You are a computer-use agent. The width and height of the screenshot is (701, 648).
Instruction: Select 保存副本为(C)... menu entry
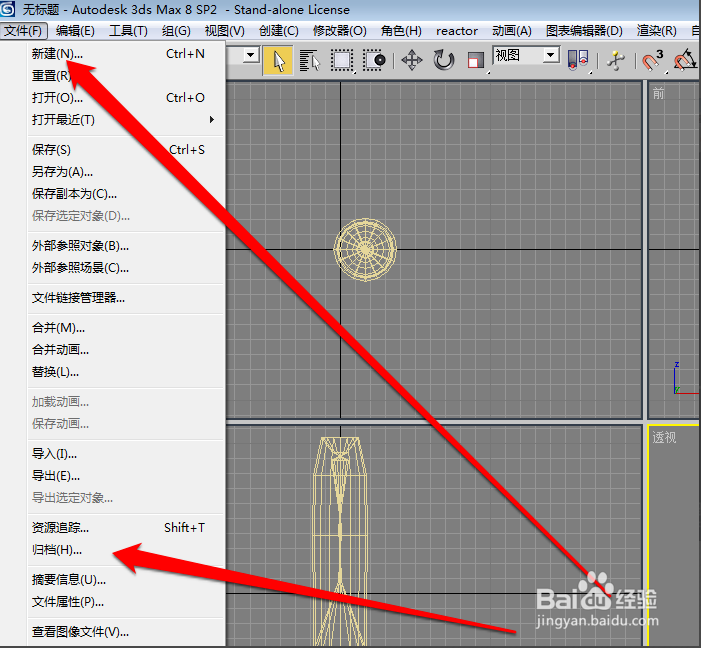(126, 194)
